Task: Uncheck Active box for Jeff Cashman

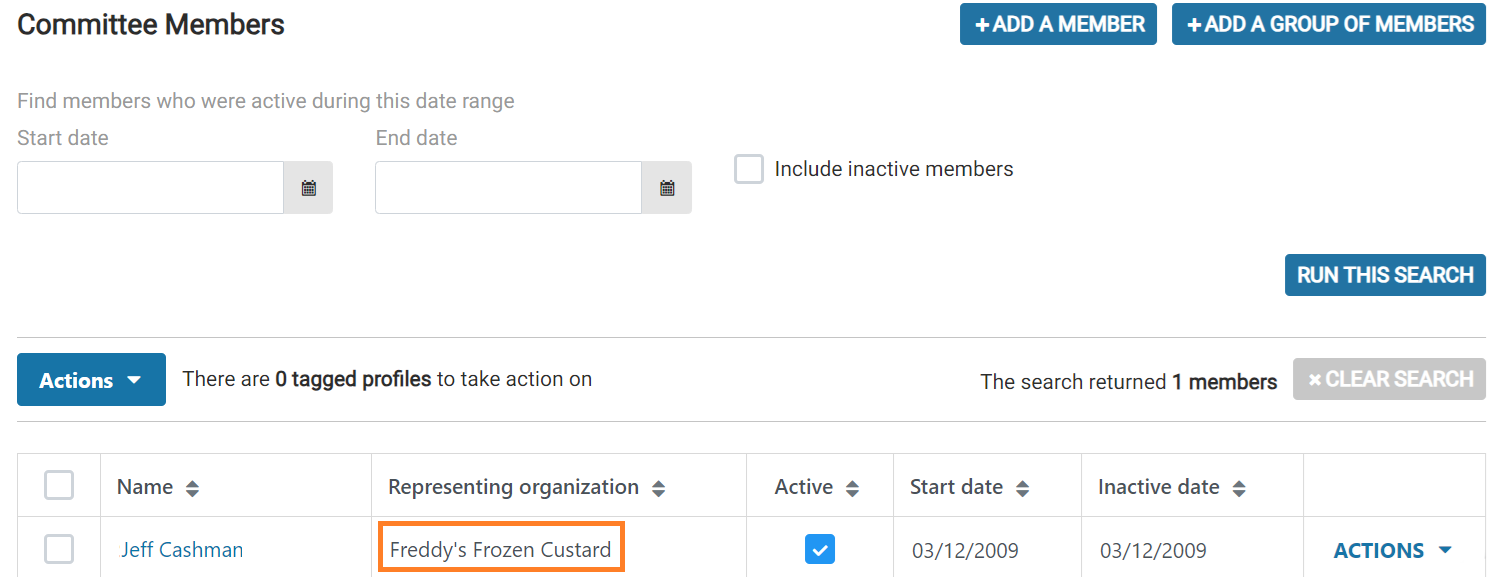Action: click(820, 549)
